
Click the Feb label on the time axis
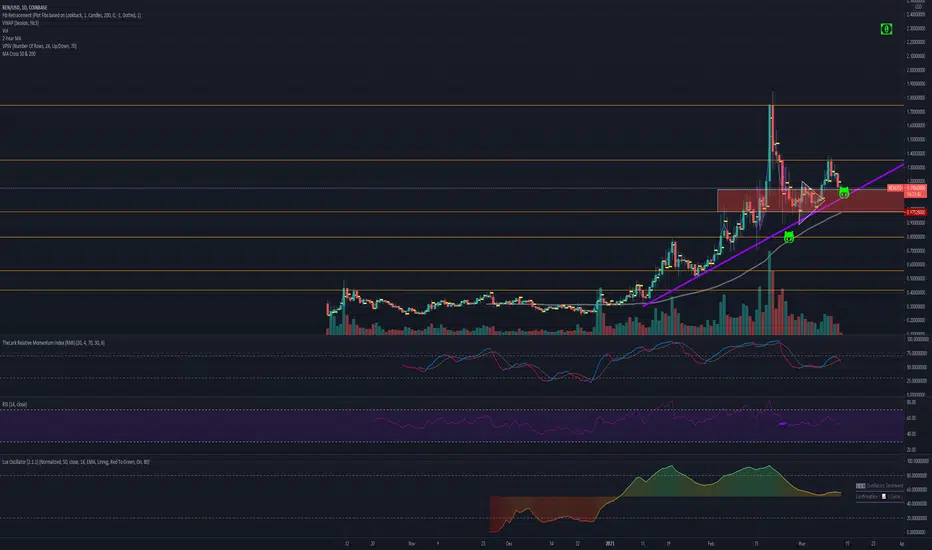click(x=711, y=543)
